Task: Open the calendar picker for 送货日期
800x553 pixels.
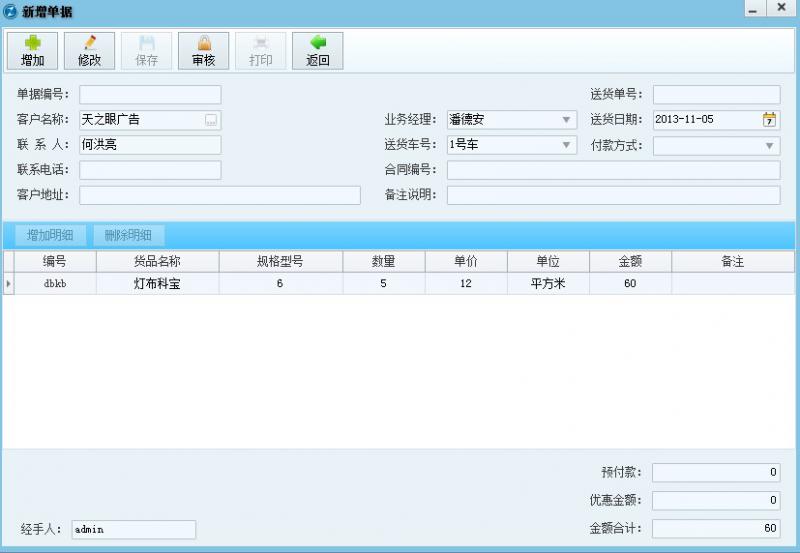Action: [x=769, y=120]
